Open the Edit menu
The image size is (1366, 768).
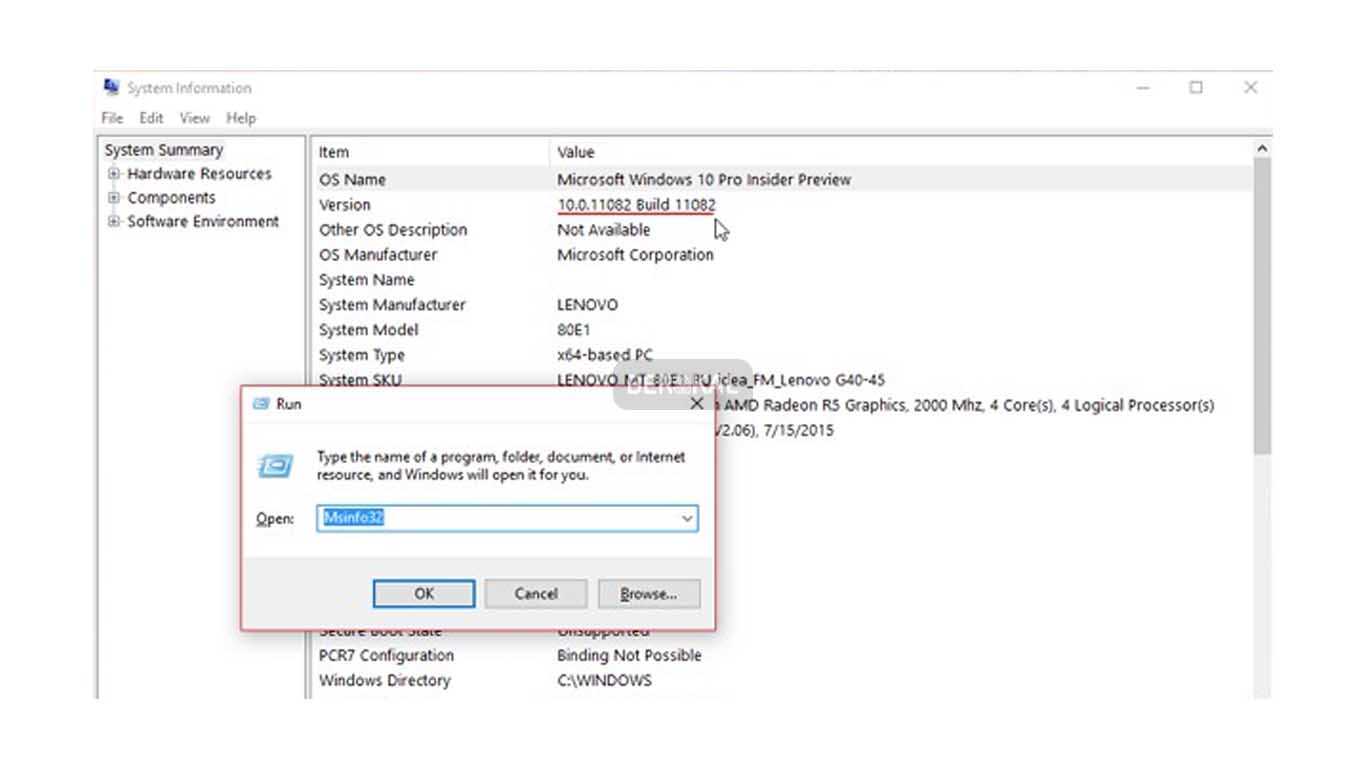(151, 118)
